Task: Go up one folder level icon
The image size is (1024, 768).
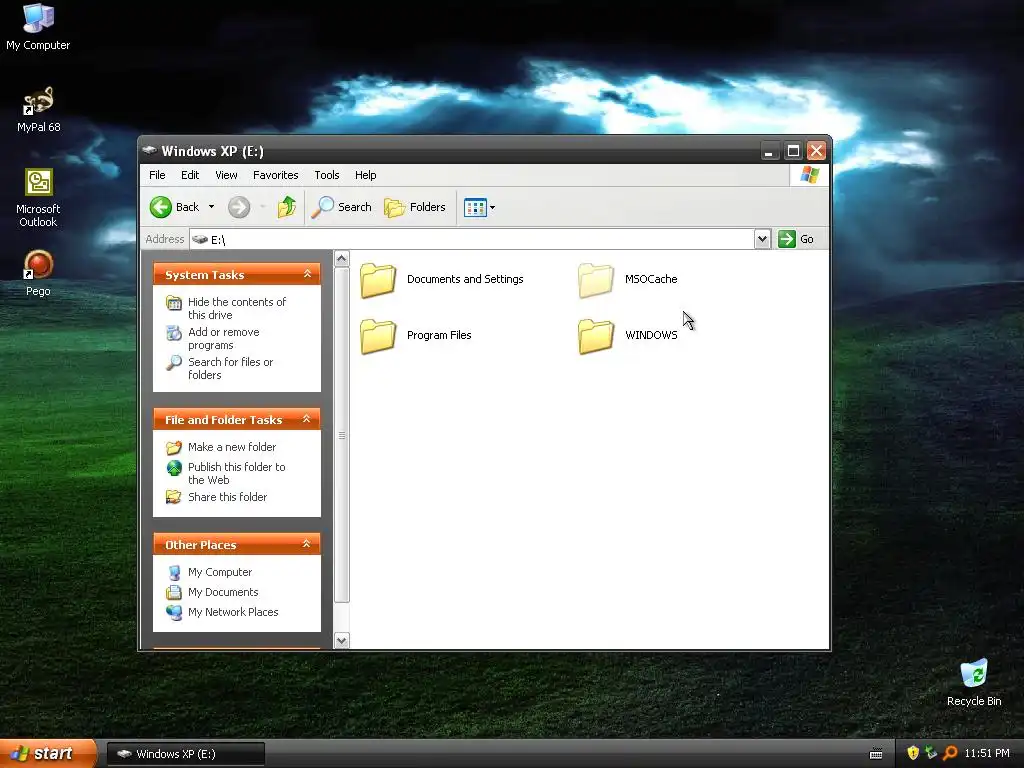Action: tap(287, 207)
